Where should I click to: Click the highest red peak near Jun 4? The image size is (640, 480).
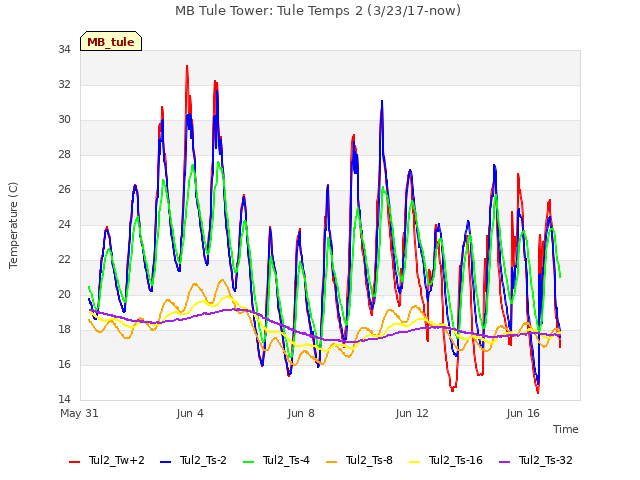point(187,66)
